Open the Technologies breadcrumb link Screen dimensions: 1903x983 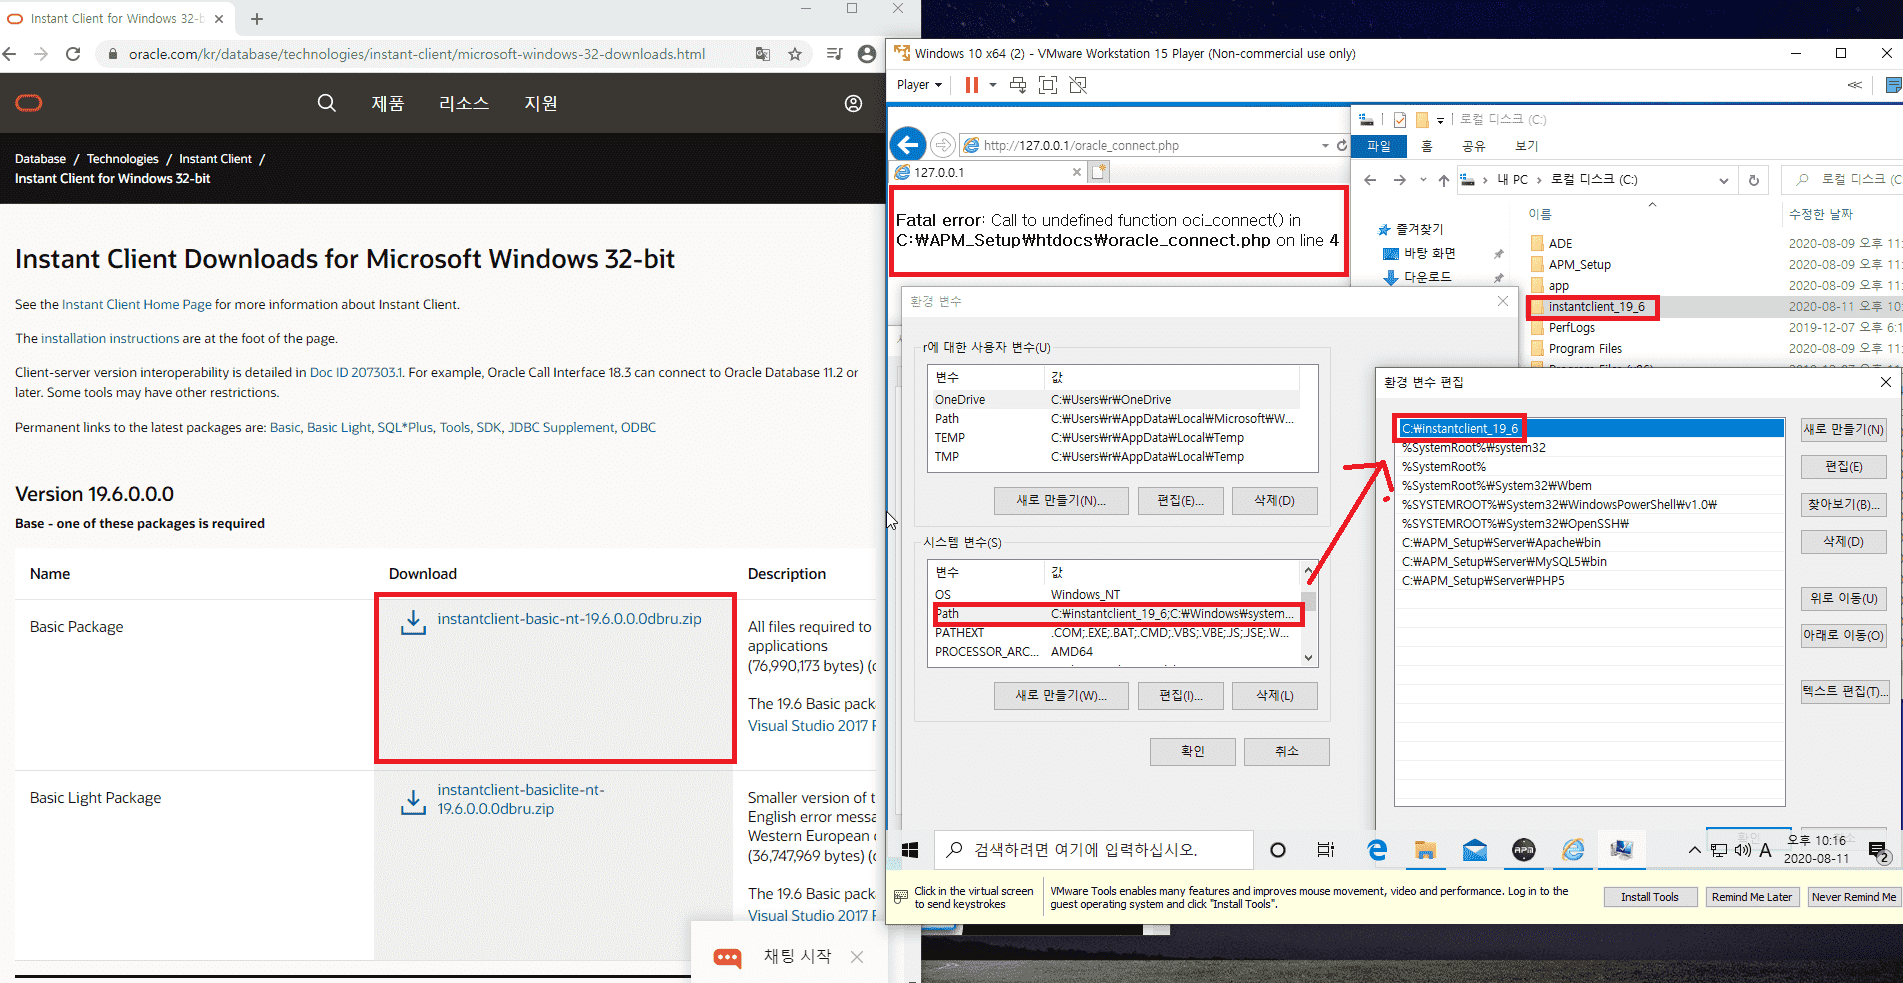point(123,159)
